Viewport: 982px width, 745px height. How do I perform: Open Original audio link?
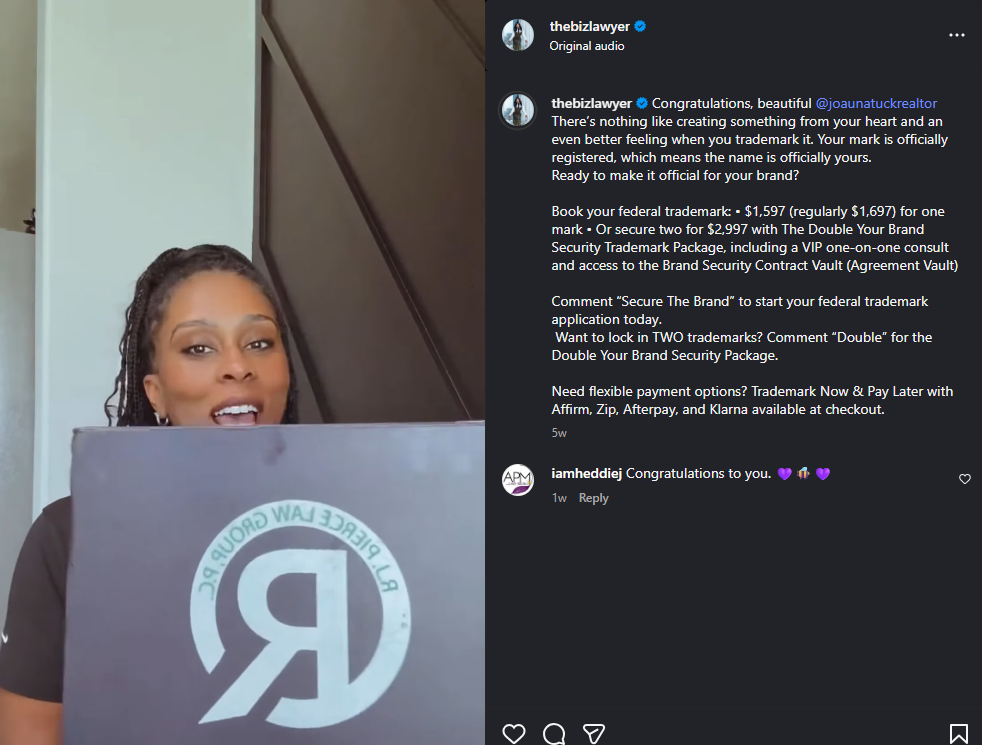(x=586, y=46)
